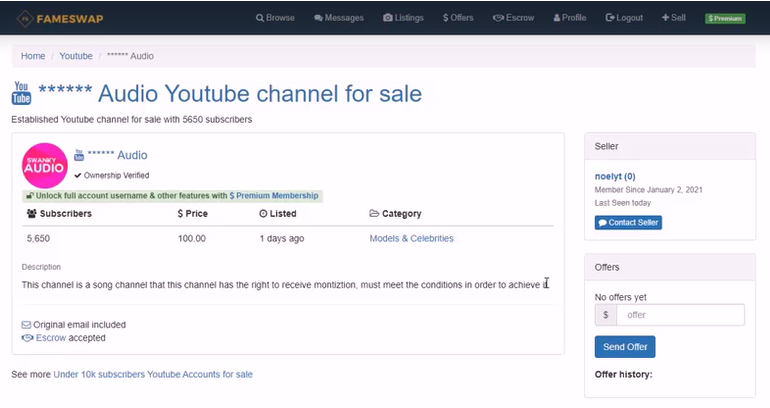Click the 'Established Youtube channel for sale' subtitle
This screenshot has width=770, height=408.
(x=132, y=119)
